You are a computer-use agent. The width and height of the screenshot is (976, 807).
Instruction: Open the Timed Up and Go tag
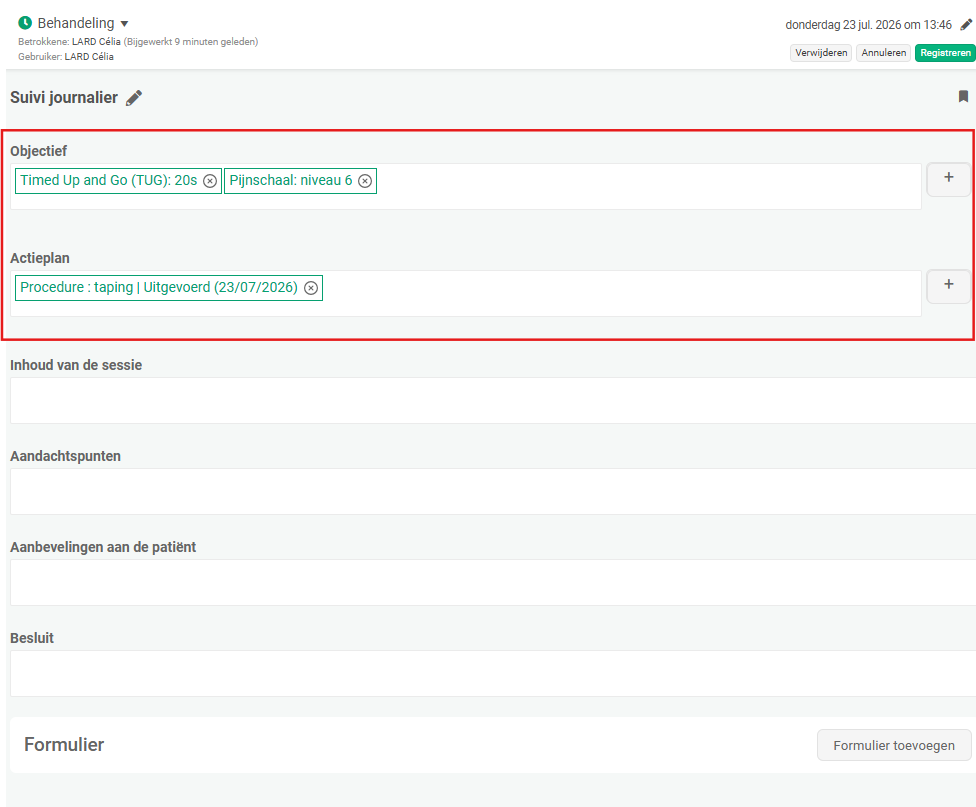pos(108,181)
